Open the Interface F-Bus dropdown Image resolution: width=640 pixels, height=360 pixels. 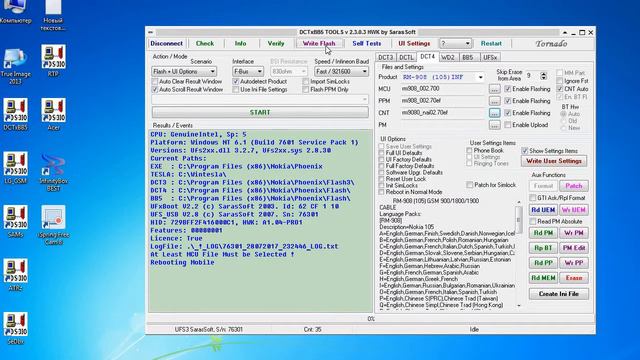coord(248,71)
